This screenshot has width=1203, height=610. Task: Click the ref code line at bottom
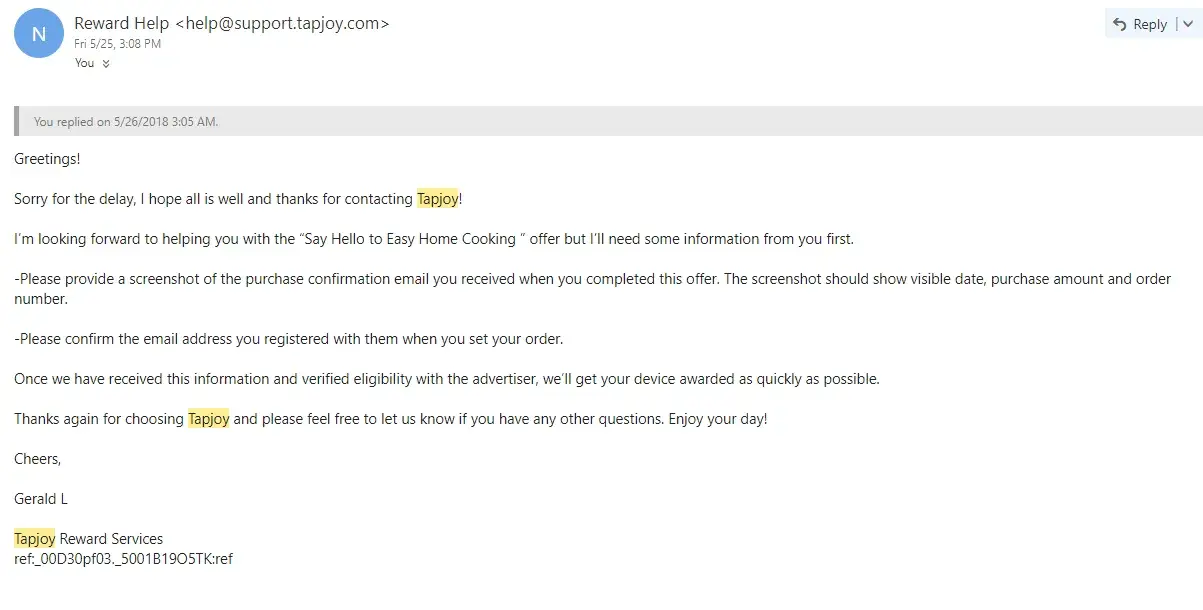point(123,559)
